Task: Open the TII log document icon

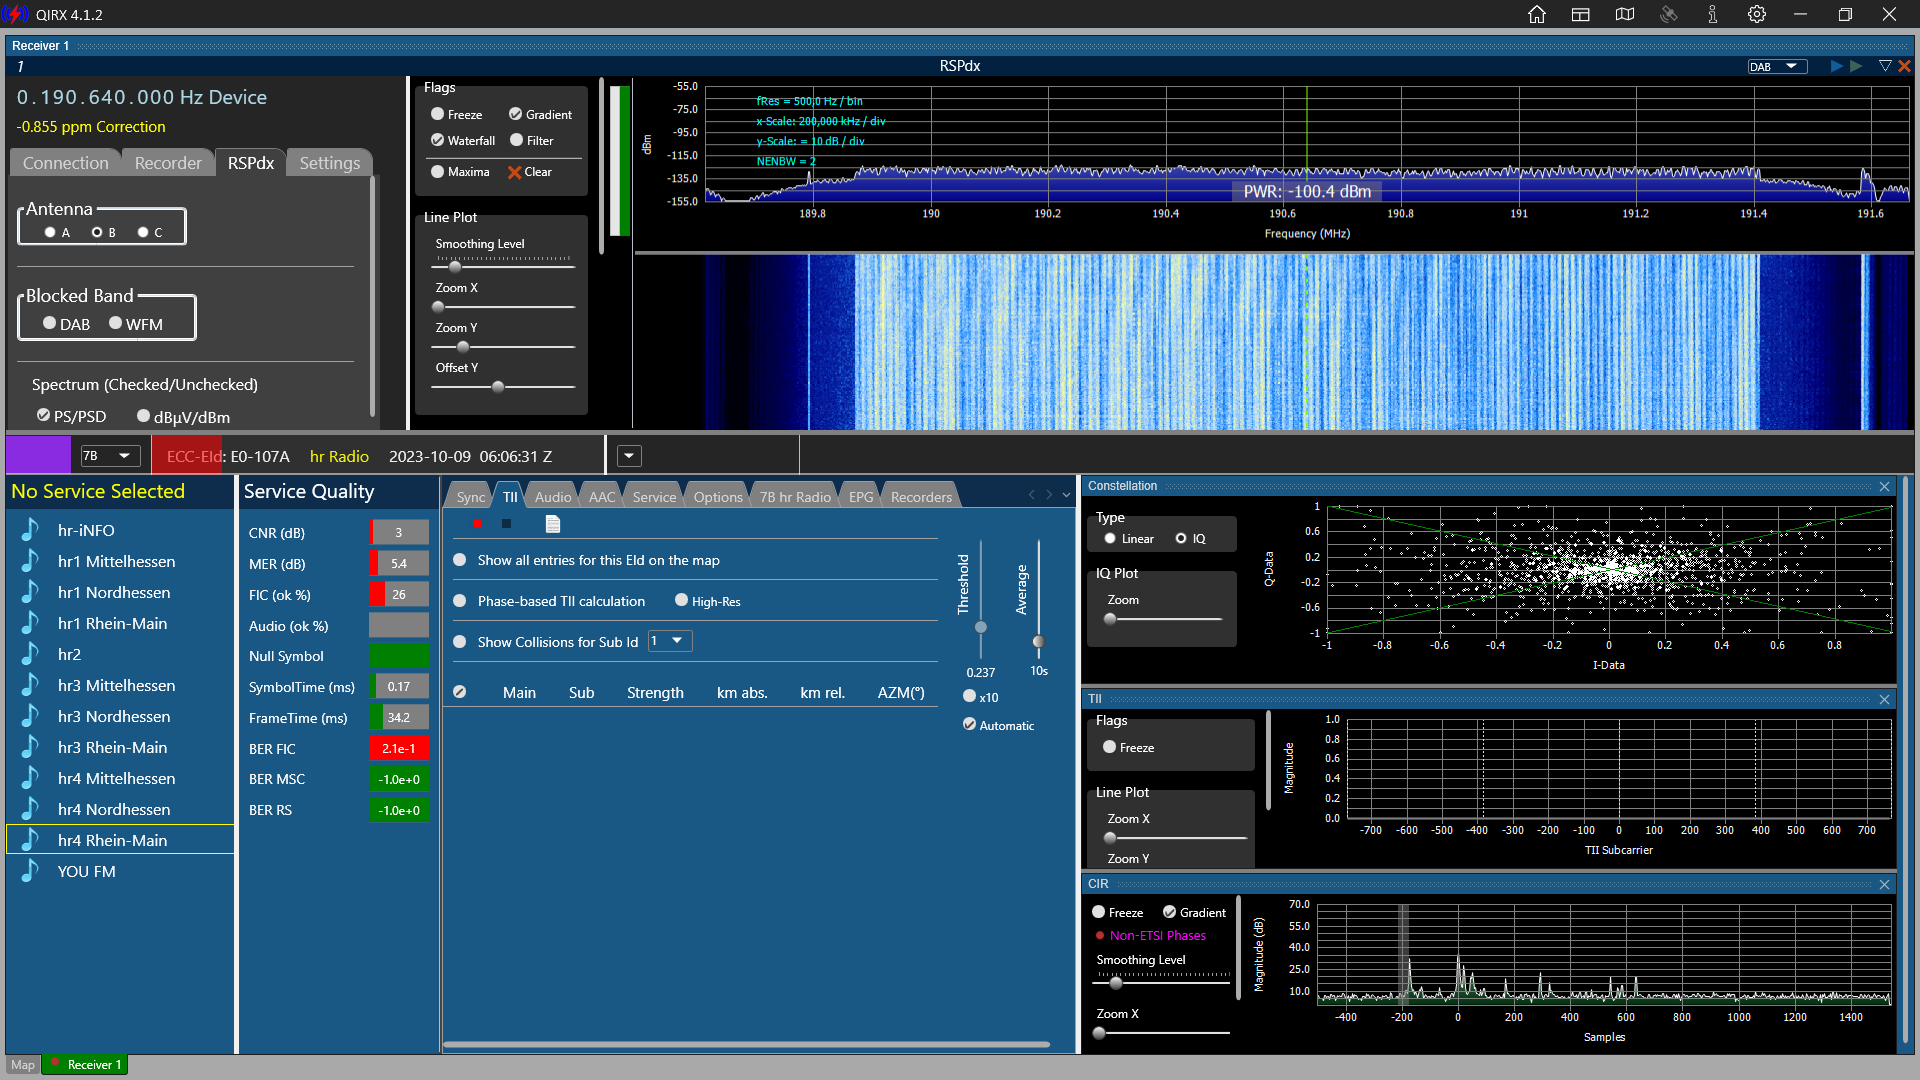Action: point(553,524)
